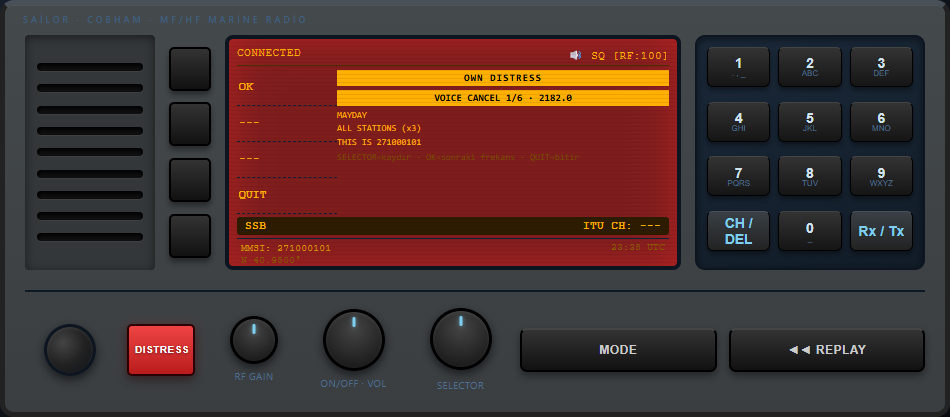950x417 pixels.
Task: Click the unlabeled round knob left of DISTRESS
Action: 70,350
